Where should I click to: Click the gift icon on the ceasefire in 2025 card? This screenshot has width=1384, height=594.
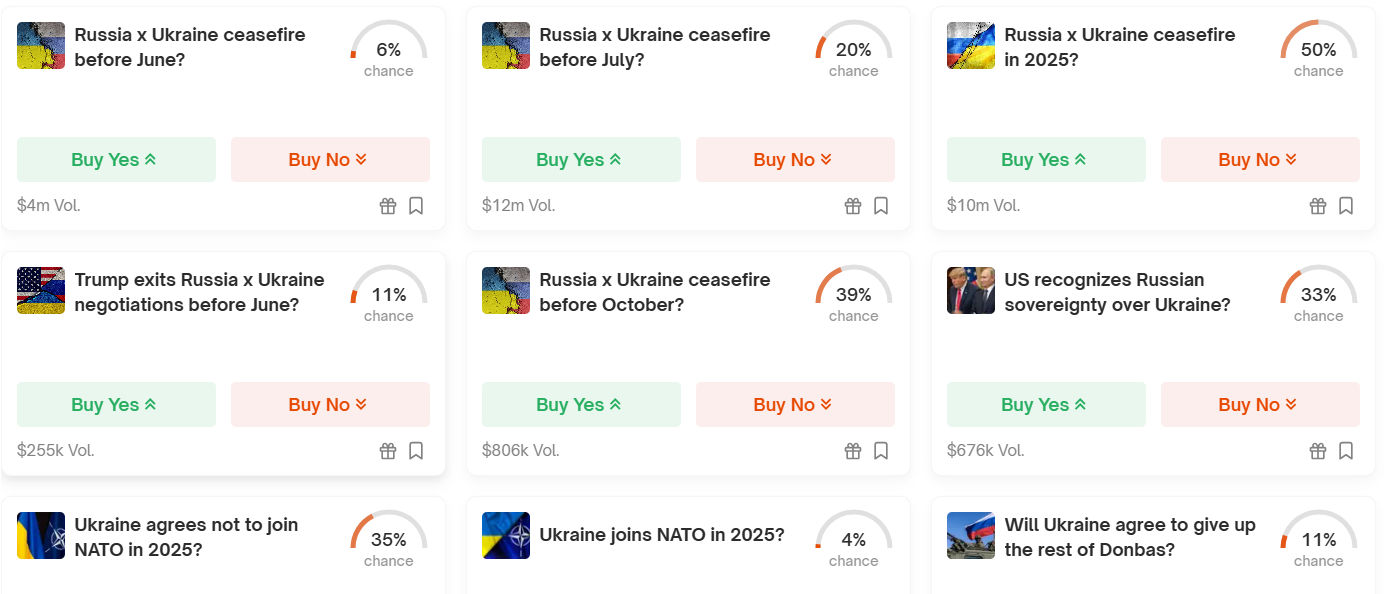point(1318,205)
